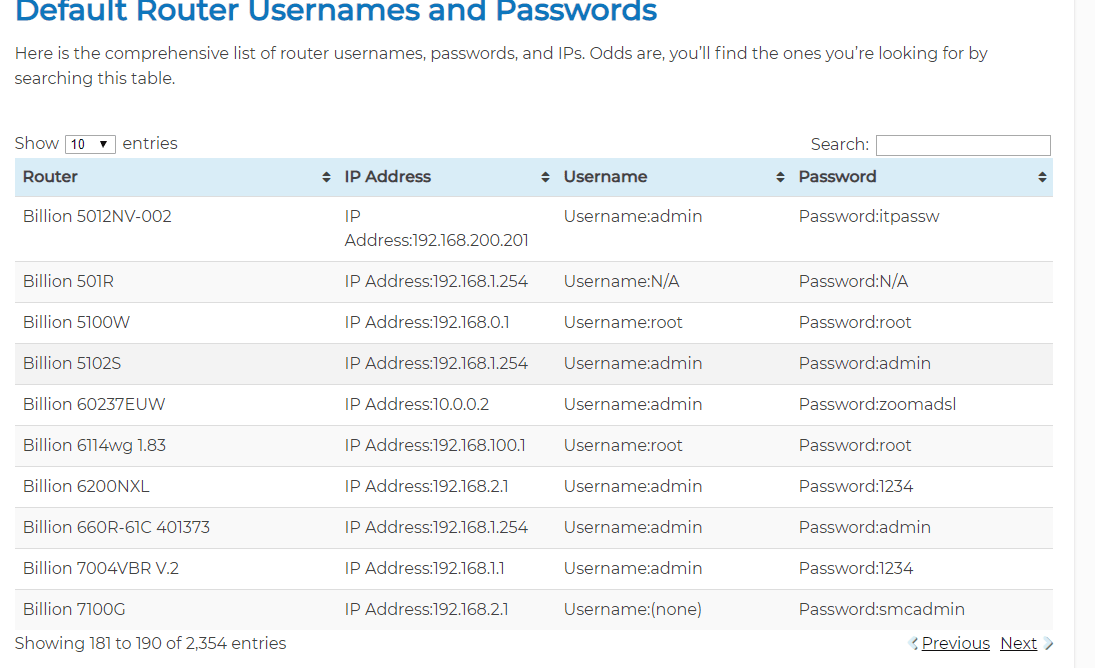
Task: Click the Router column header label
Action: (x=50, y=177)
